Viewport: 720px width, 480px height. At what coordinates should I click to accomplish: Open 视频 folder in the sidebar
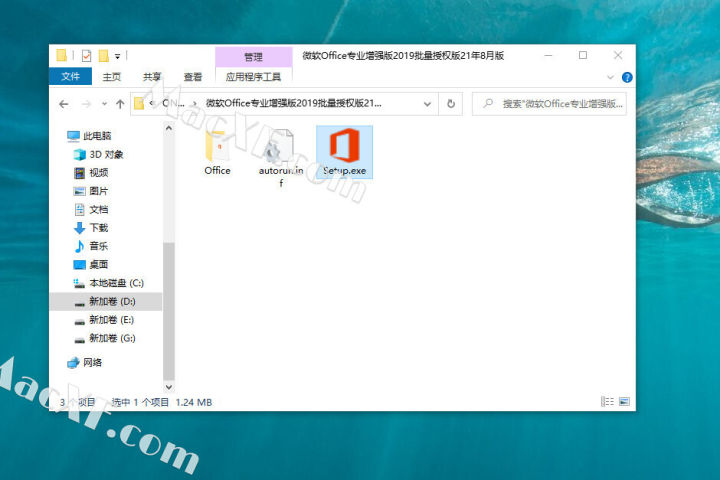click(x=91, y=173)
